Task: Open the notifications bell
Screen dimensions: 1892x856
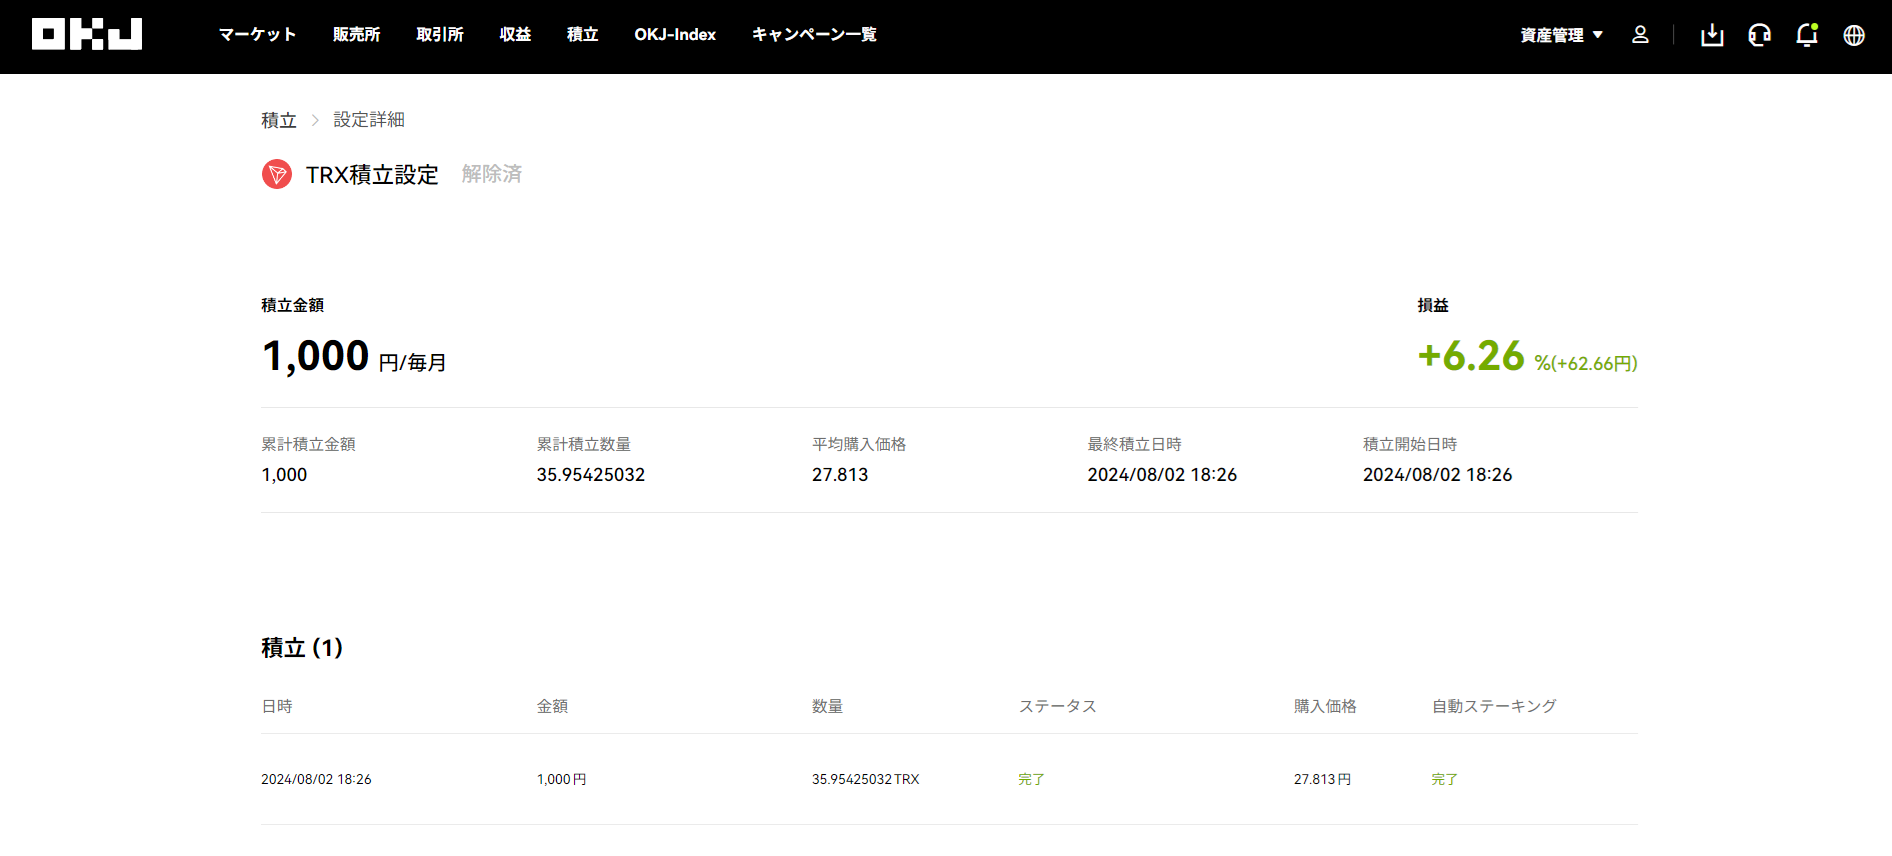Action: [1806, 35]
